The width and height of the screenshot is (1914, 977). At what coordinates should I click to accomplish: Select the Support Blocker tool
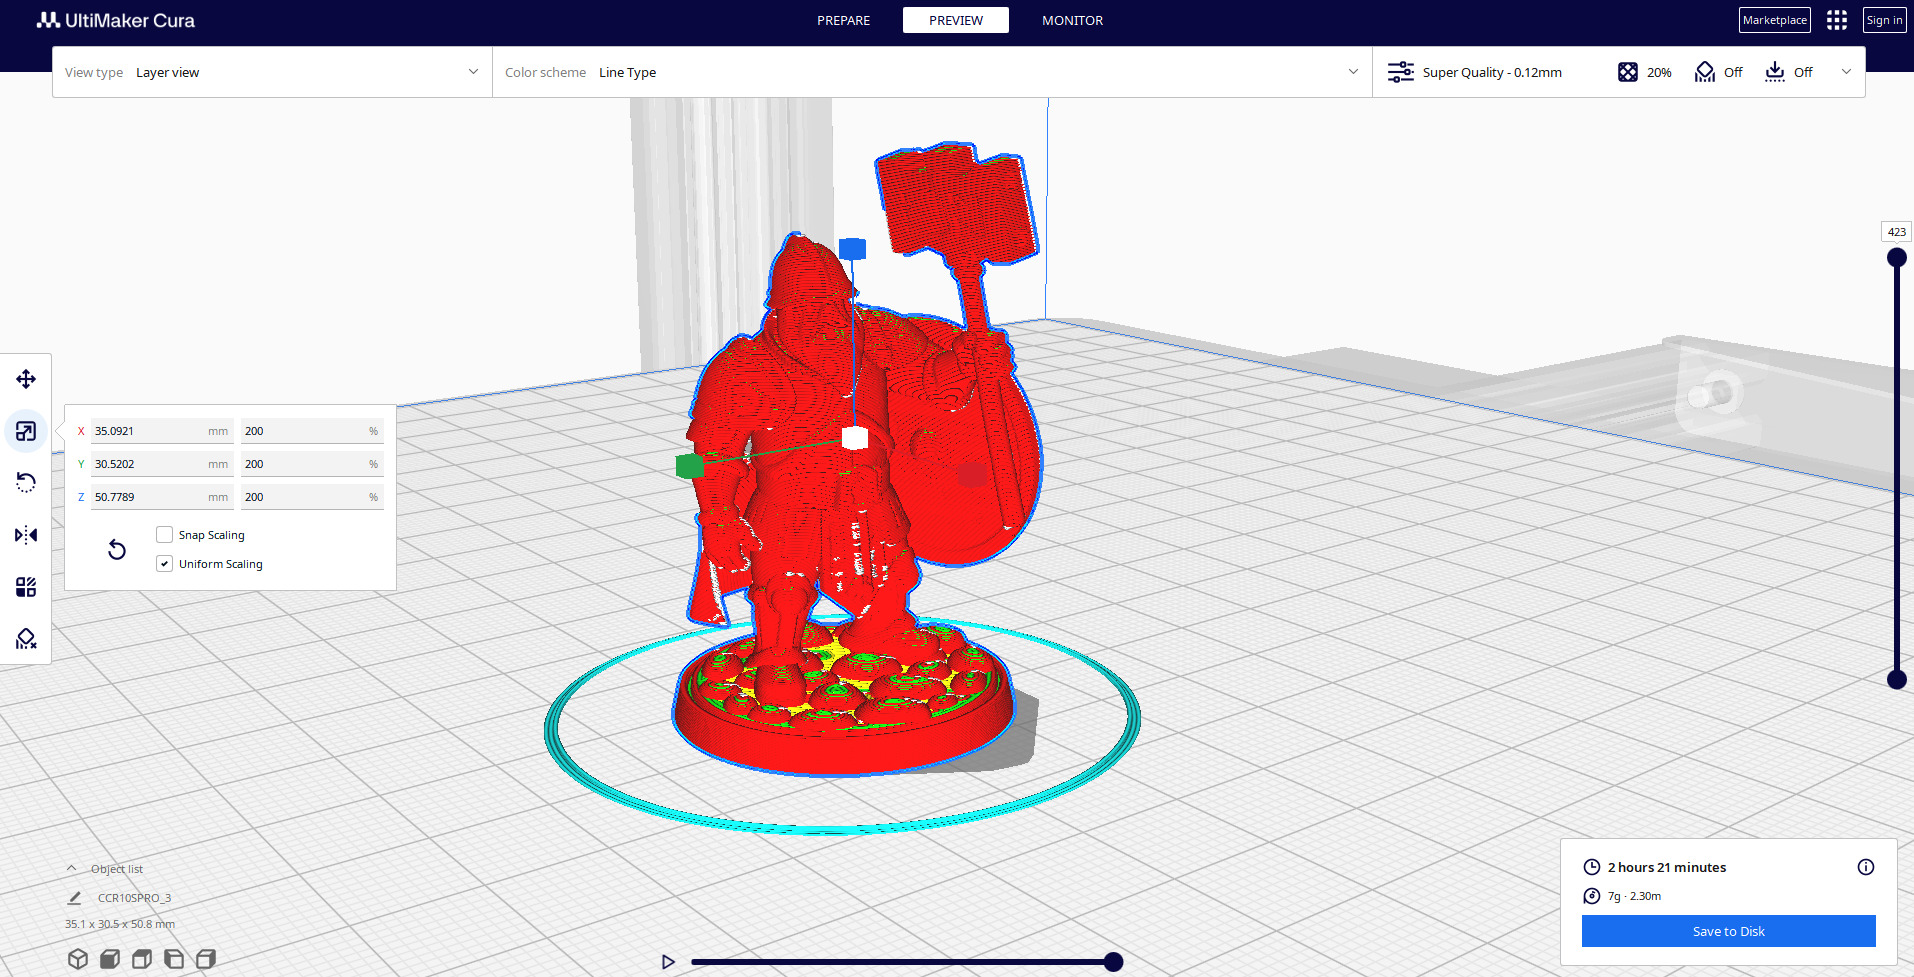click(x=26, y=639)
